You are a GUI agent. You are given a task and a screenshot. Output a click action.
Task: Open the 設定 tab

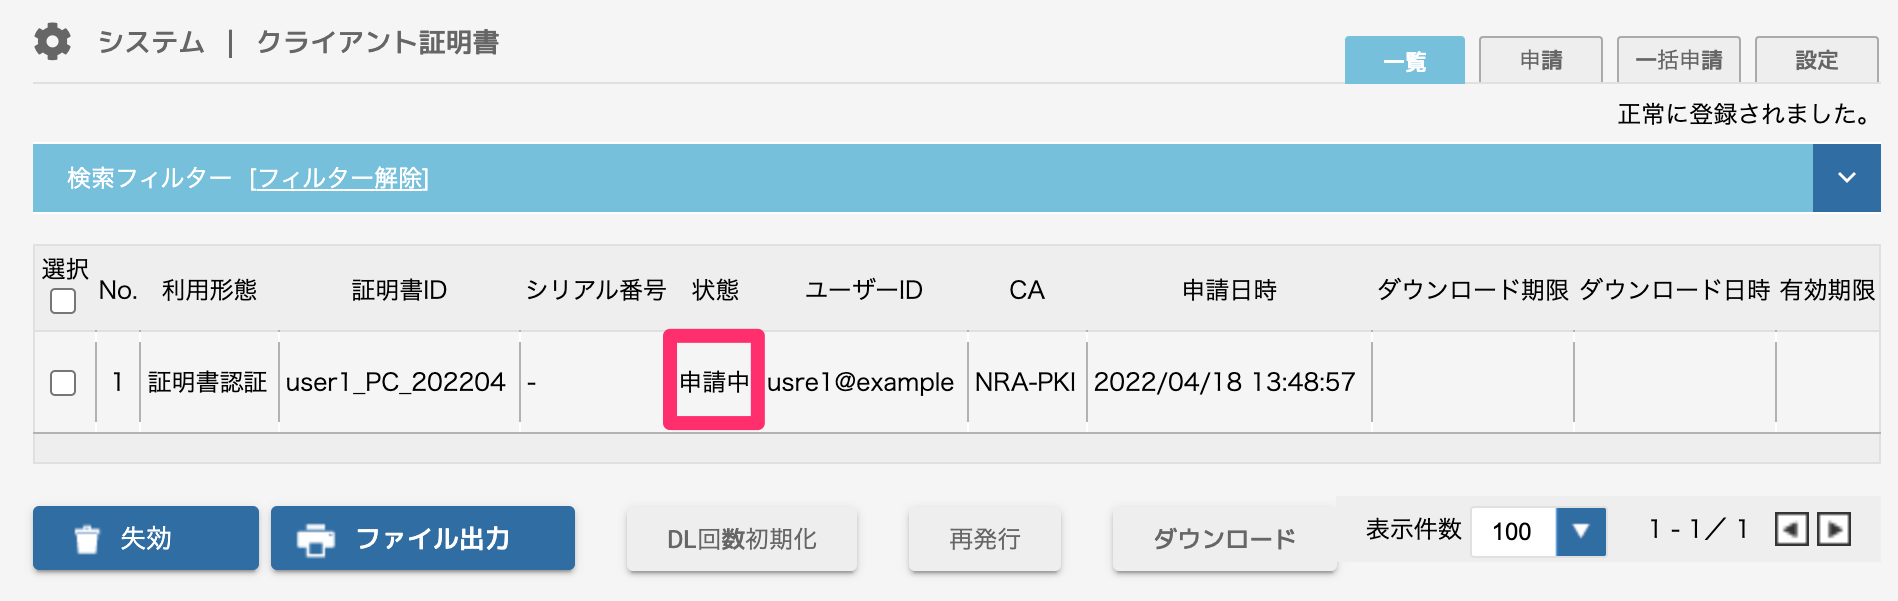pos(1817,60)
